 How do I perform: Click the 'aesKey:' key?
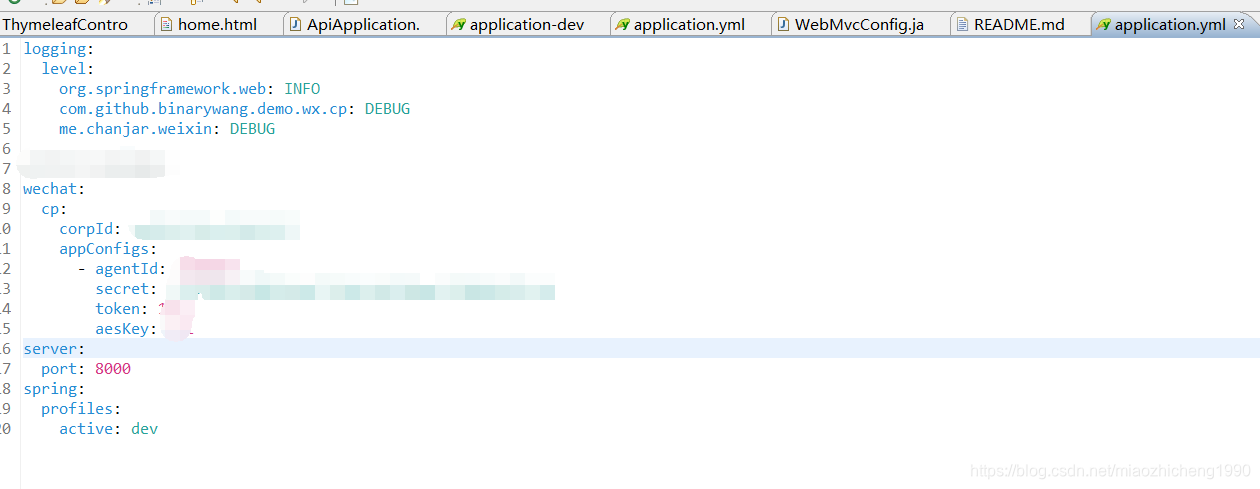pos(126,329)
